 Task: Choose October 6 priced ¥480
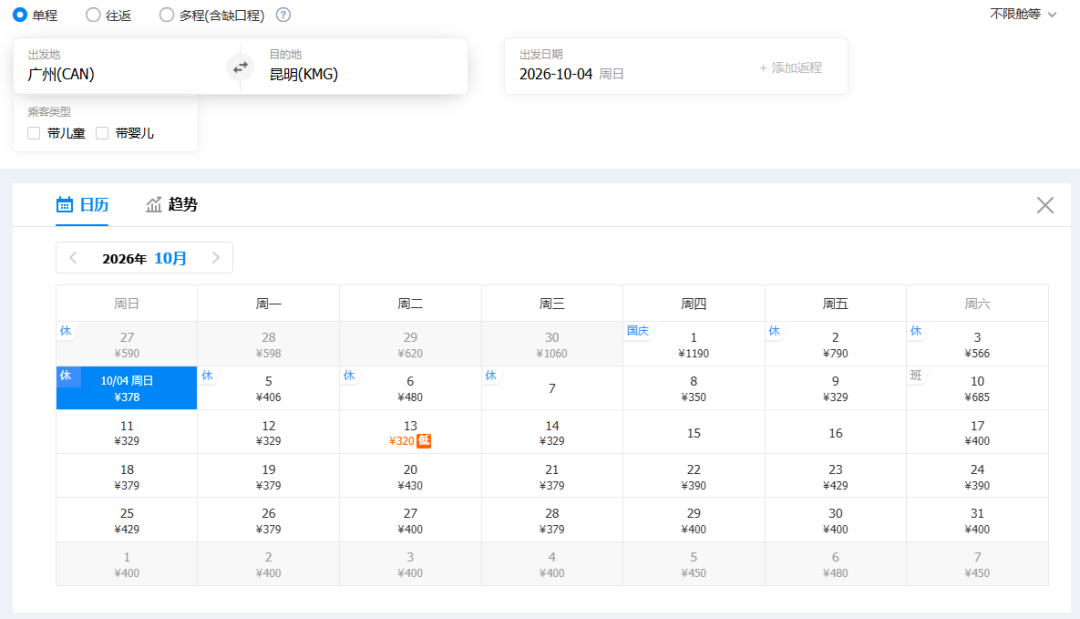(410, 388)
